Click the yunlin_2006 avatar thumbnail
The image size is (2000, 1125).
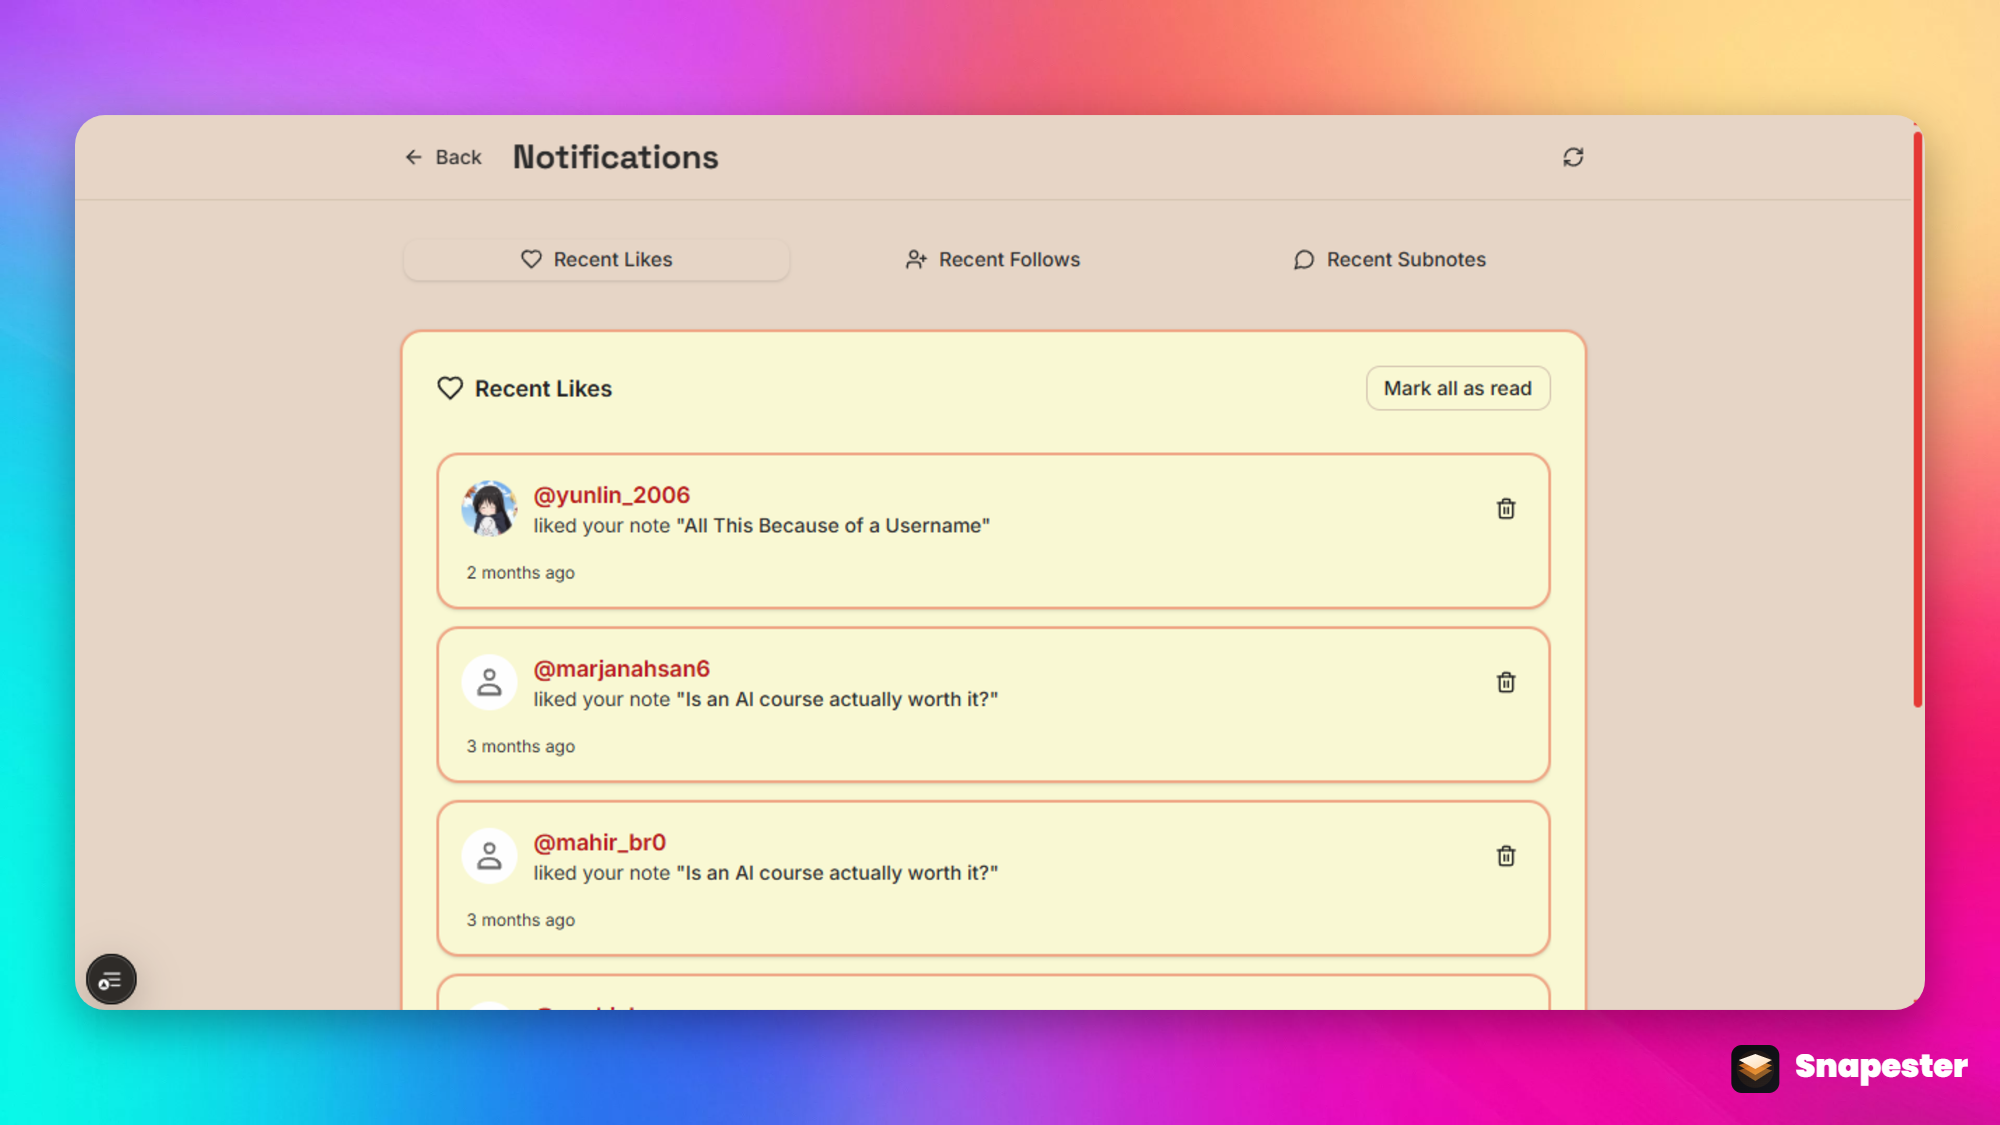(489, 509)
